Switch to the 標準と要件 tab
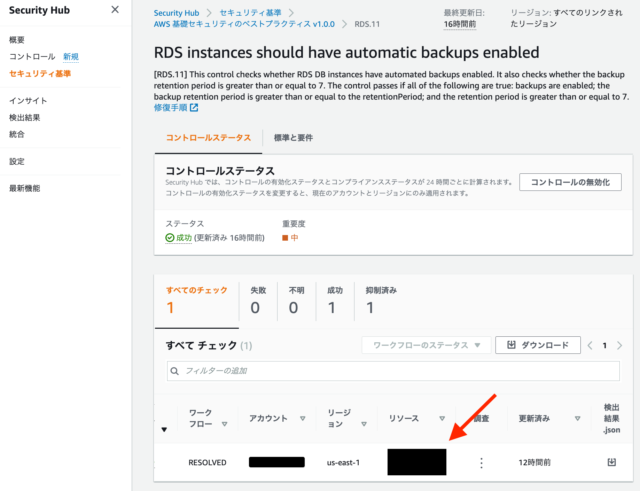The image size is (640, 491). tap(293, 138)
